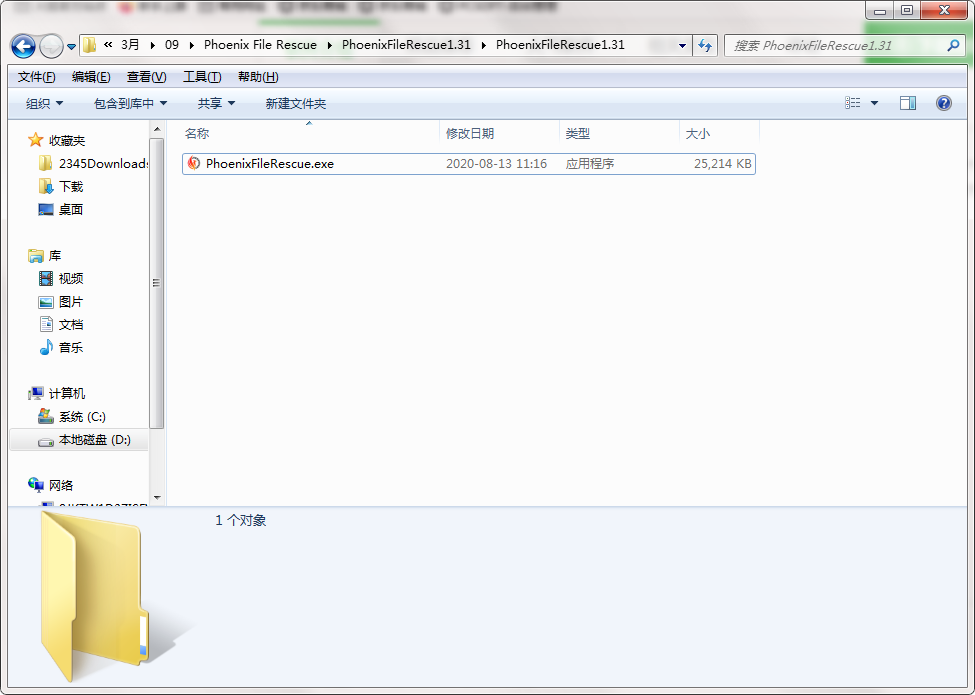The width and height of the screenshot is (975, 695).
Task: Open the 编辑(E) menu
Action: [91, 76]
